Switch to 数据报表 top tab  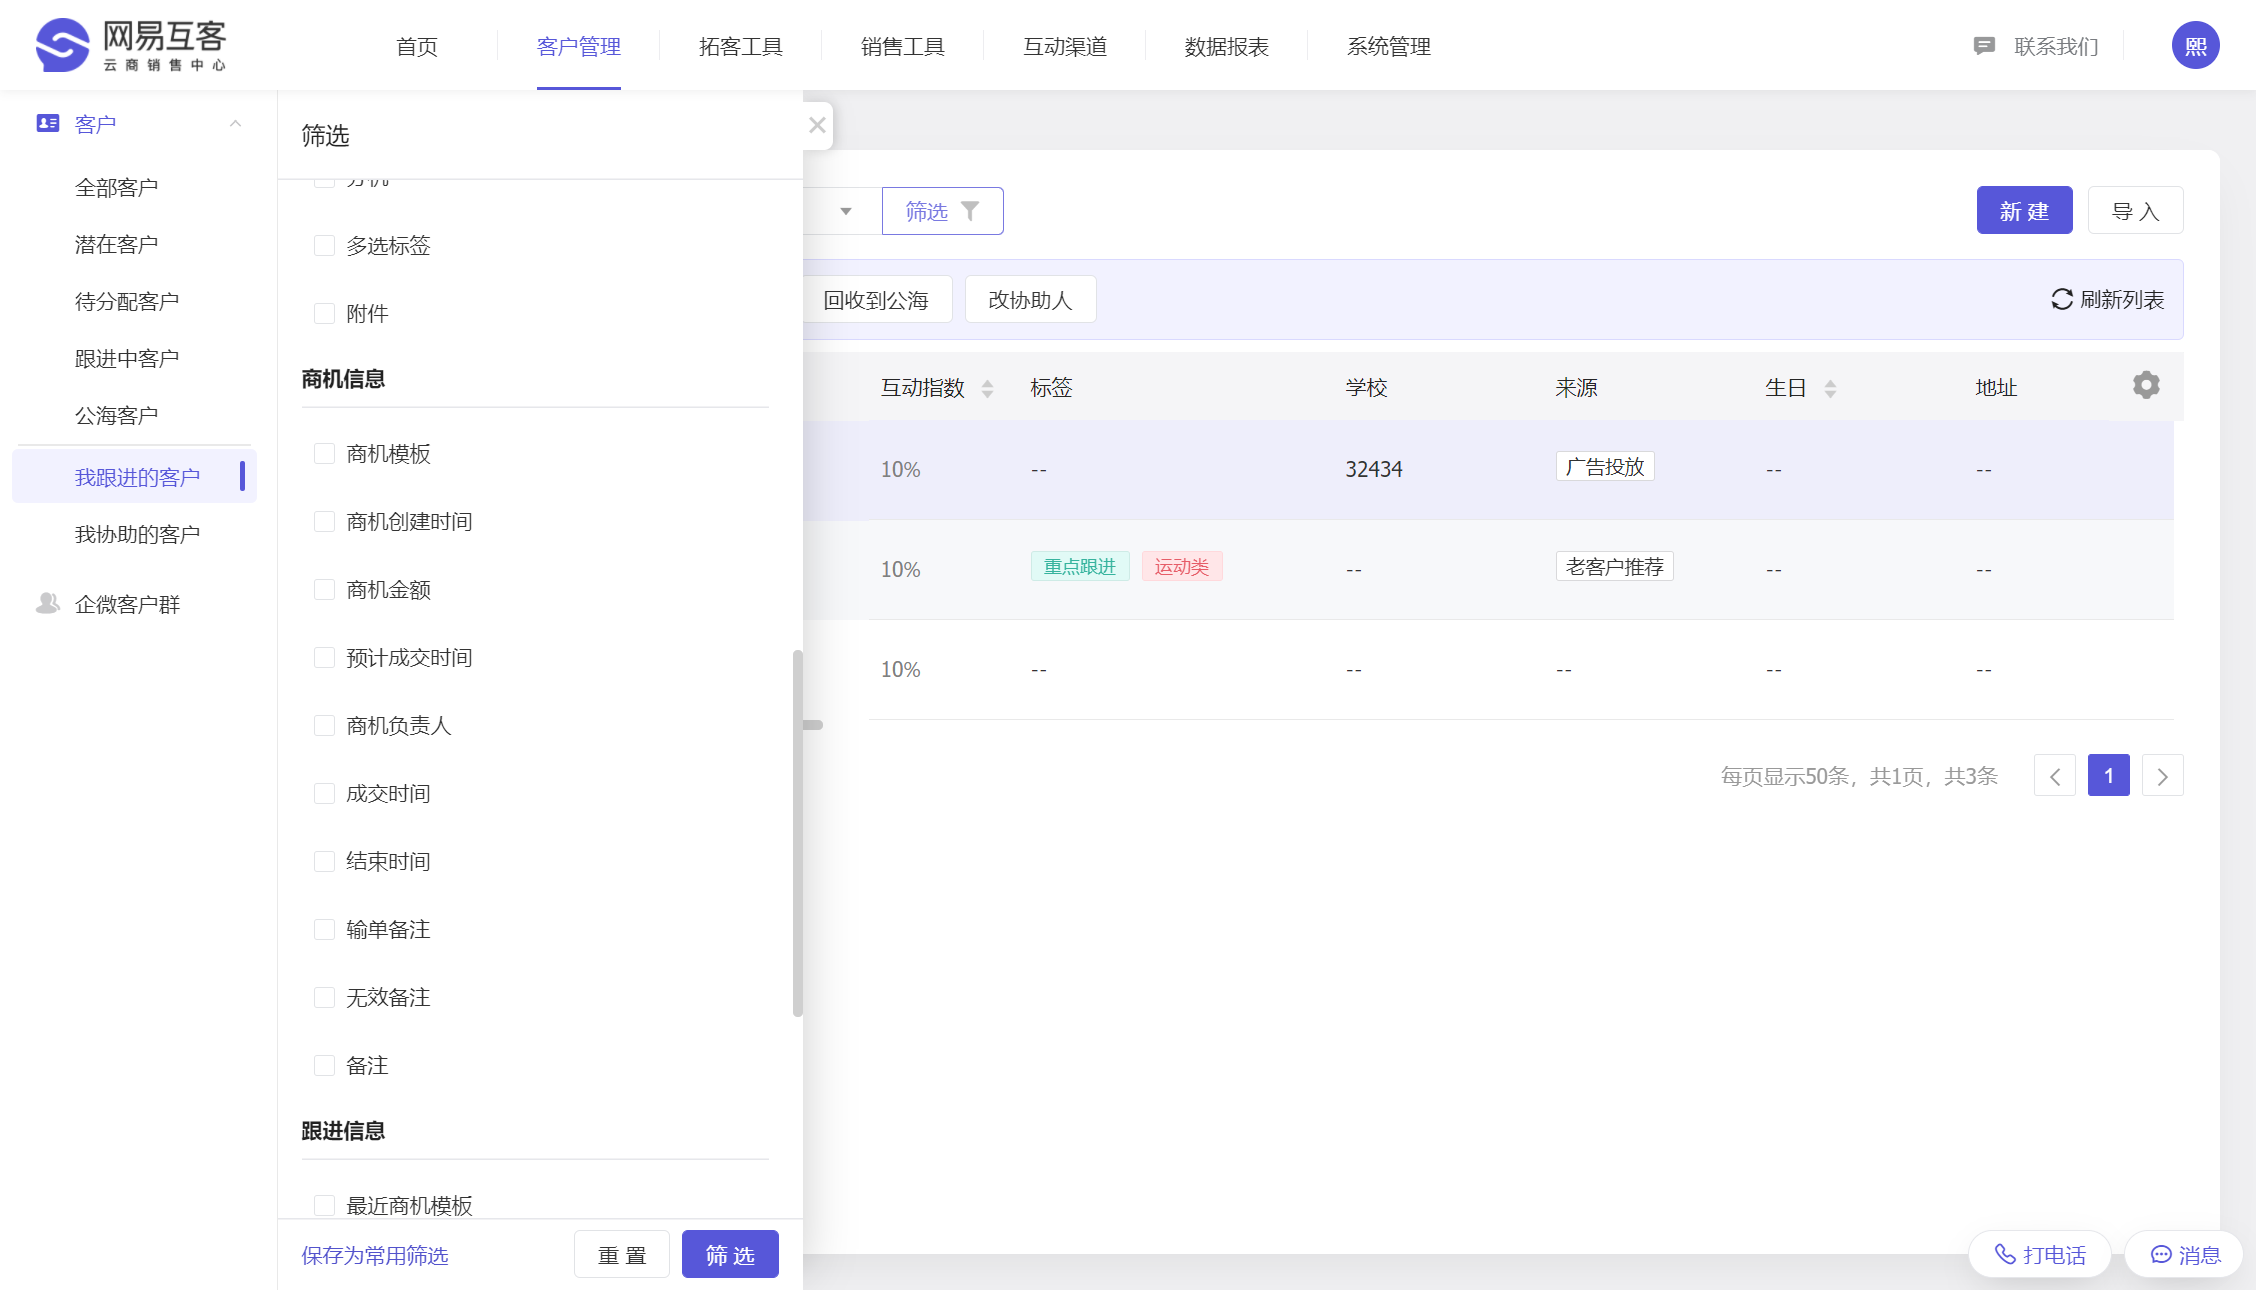pos(1226,46)
